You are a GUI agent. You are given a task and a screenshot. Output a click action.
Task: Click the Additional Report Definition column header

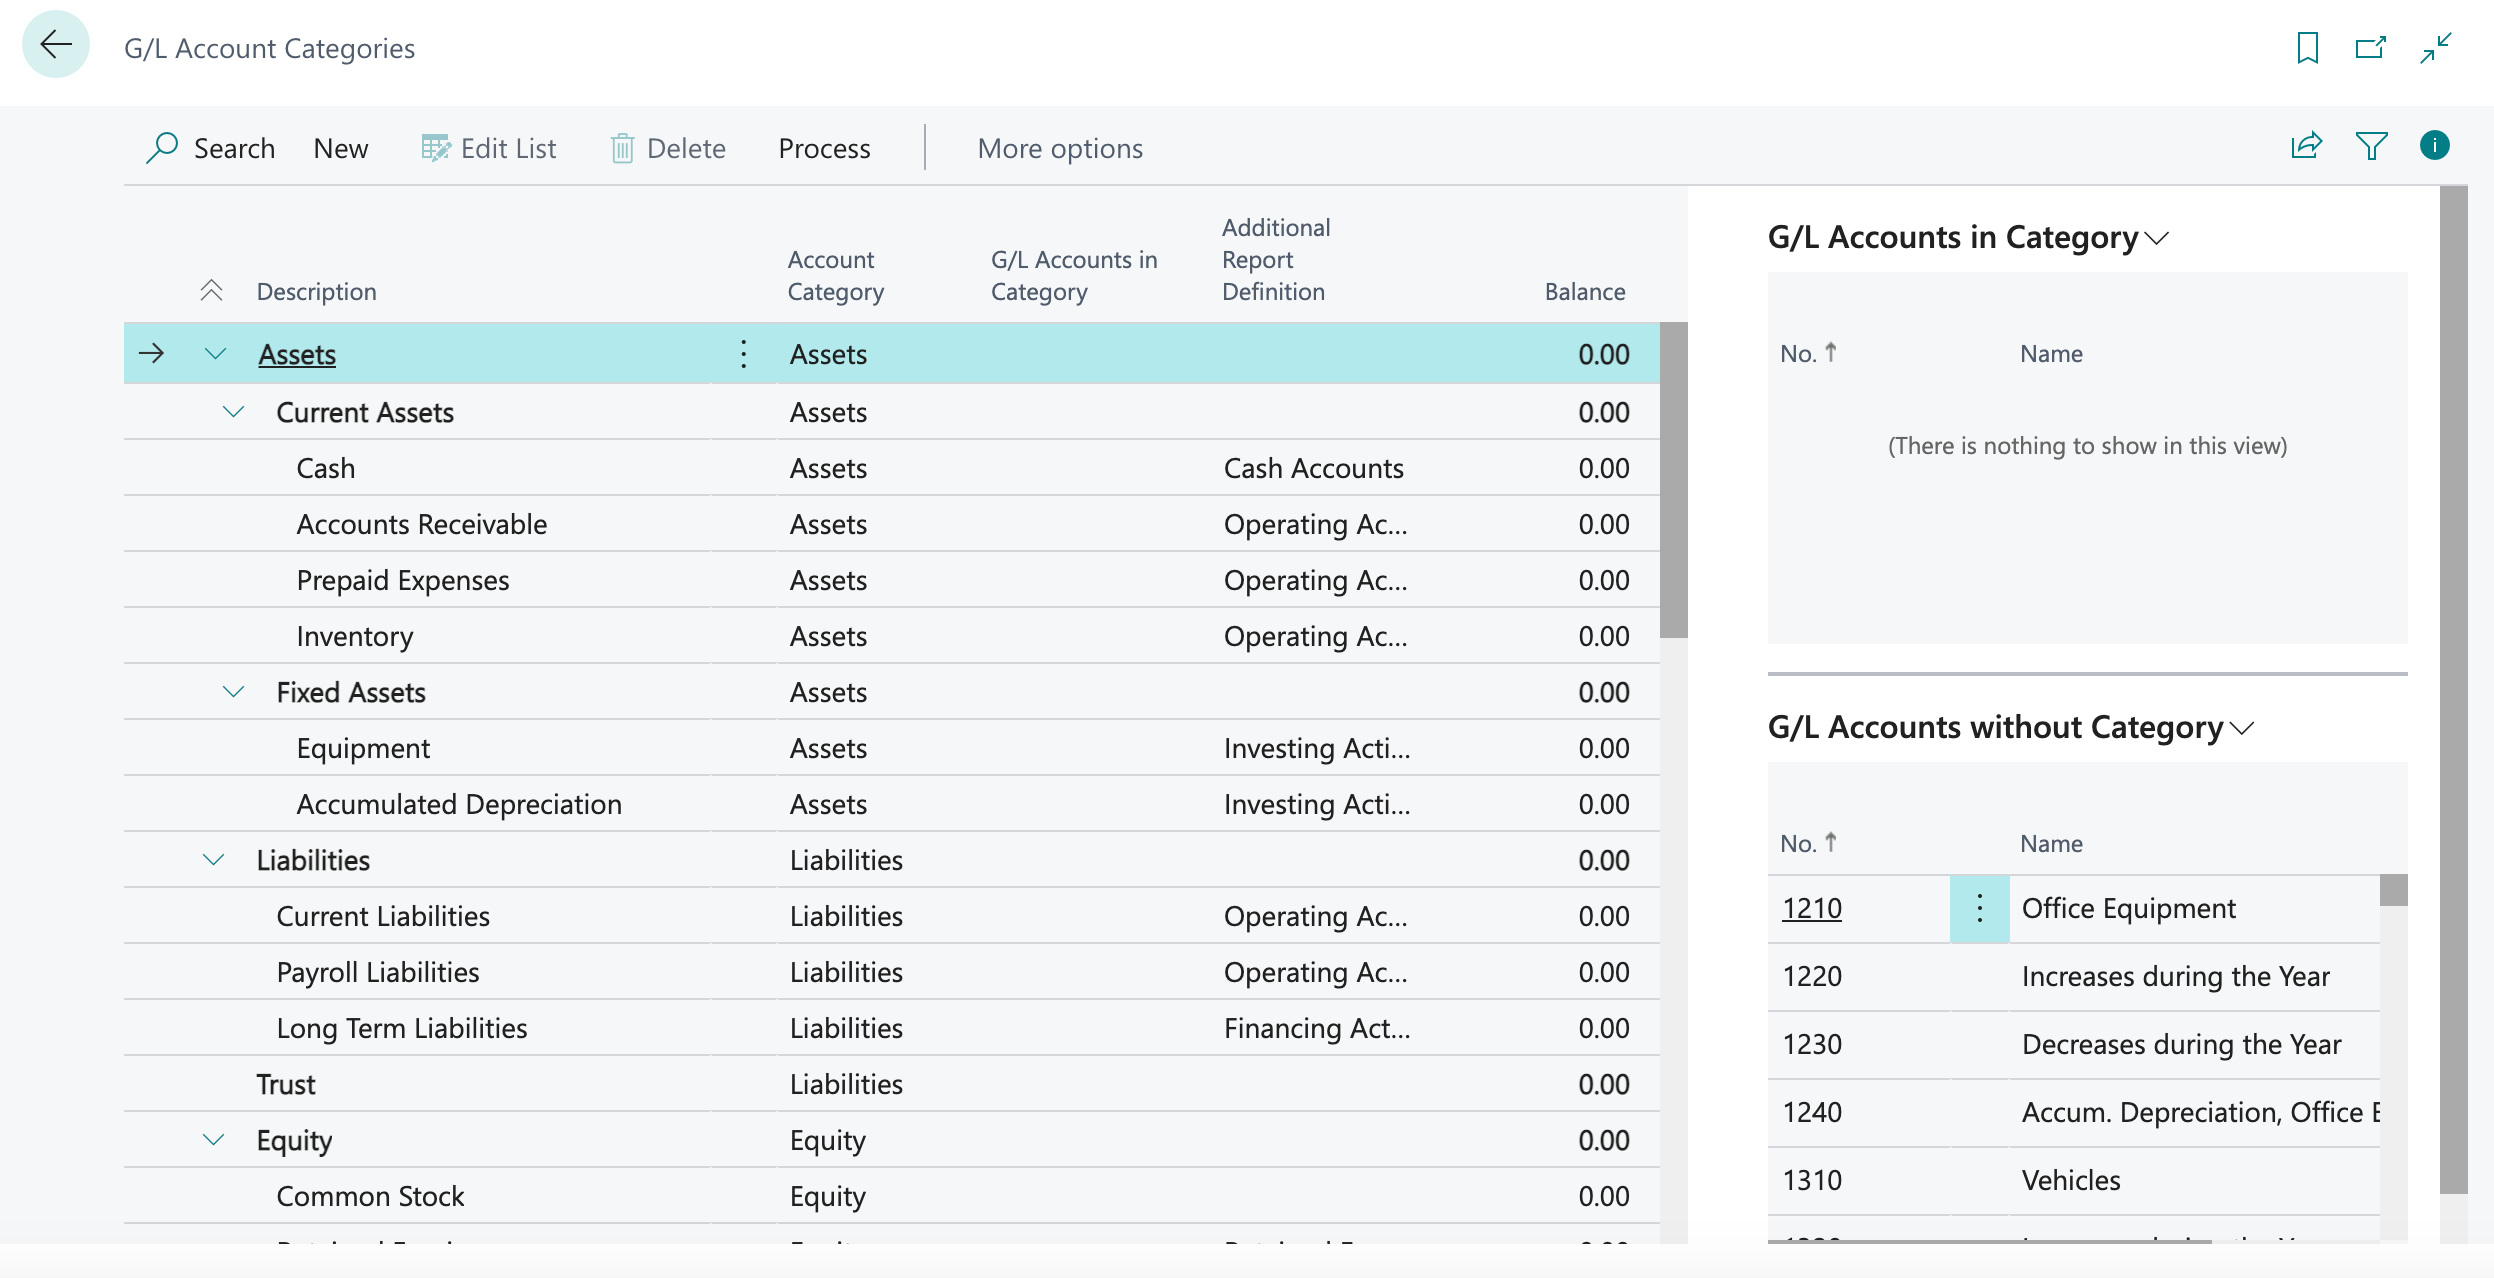coord(1276,260)
